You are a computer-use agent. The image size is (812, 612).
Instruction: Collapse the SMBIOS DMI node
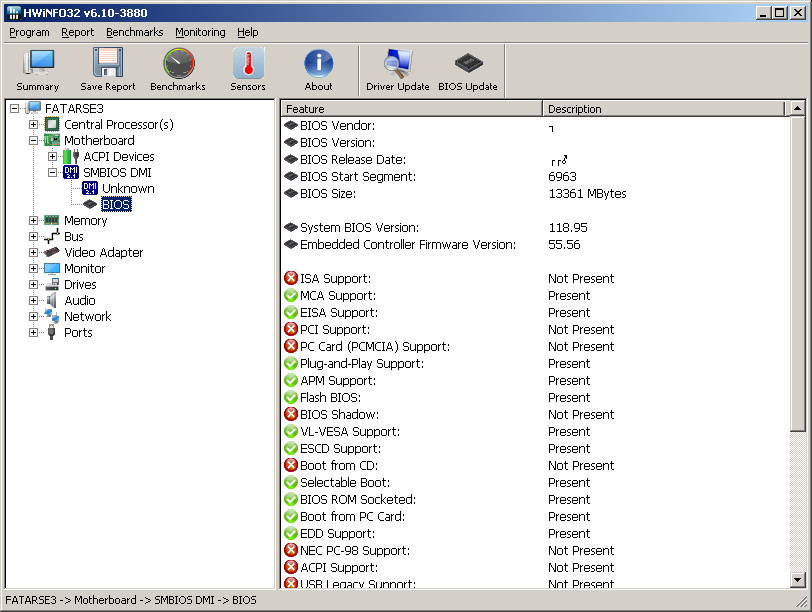click(52, 172)
